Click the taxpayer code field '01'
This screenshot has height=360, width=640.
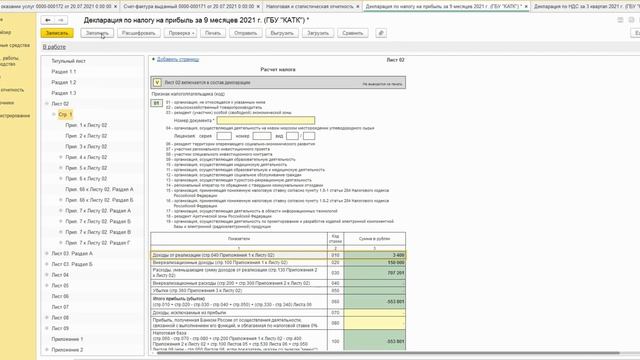156,103
